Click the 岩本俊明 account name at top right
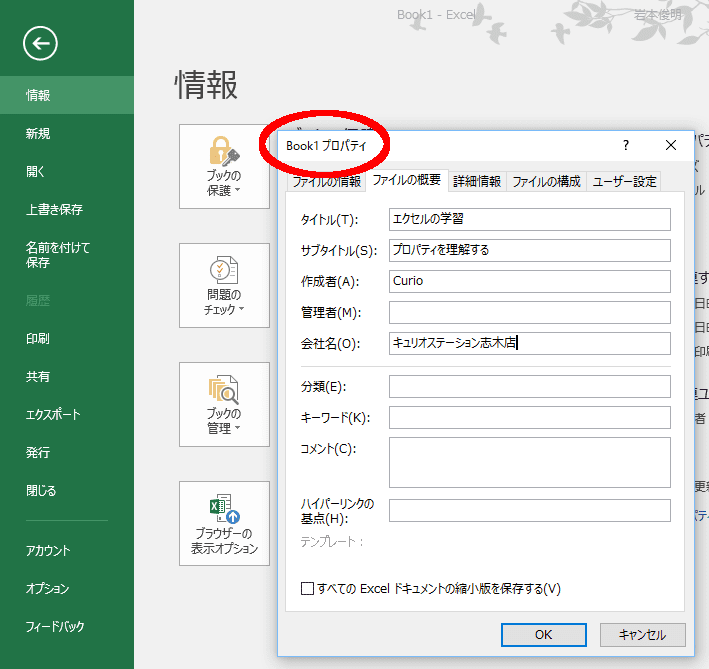This screenshot has width=709, height=669. (x=657, y=15)
